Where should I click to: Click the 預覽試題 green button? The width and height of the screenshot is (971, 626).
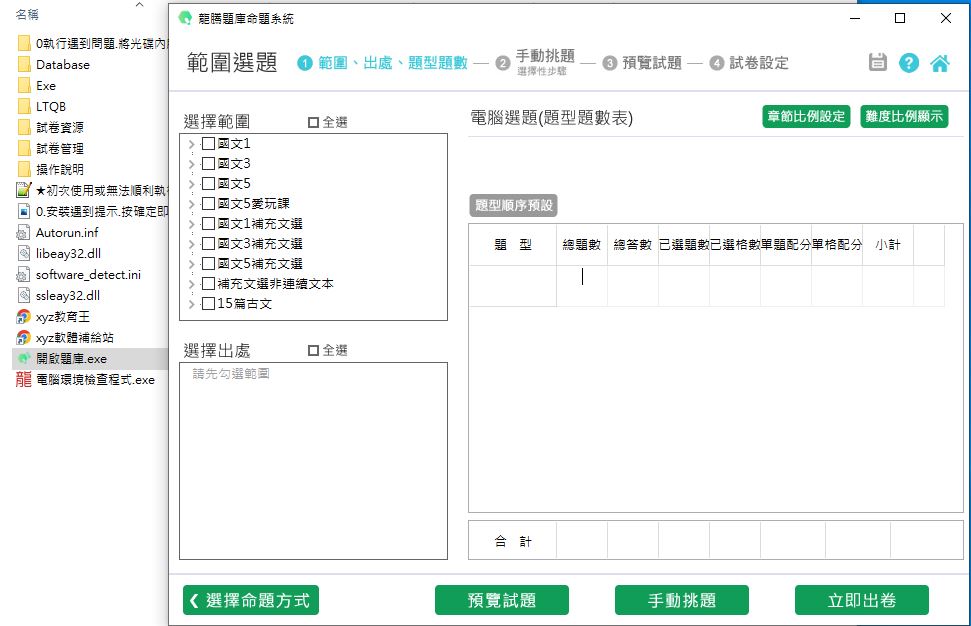502,600
